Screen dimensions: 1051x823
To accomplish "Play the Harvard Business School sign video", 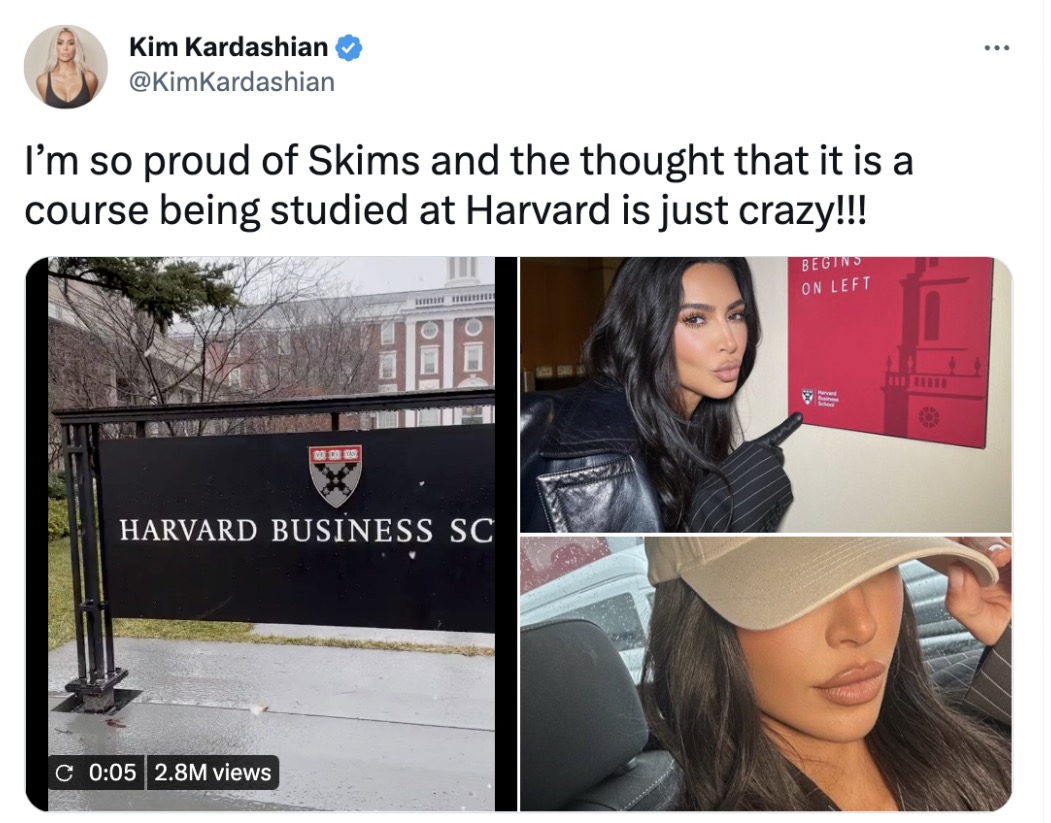I will (271, 535).
